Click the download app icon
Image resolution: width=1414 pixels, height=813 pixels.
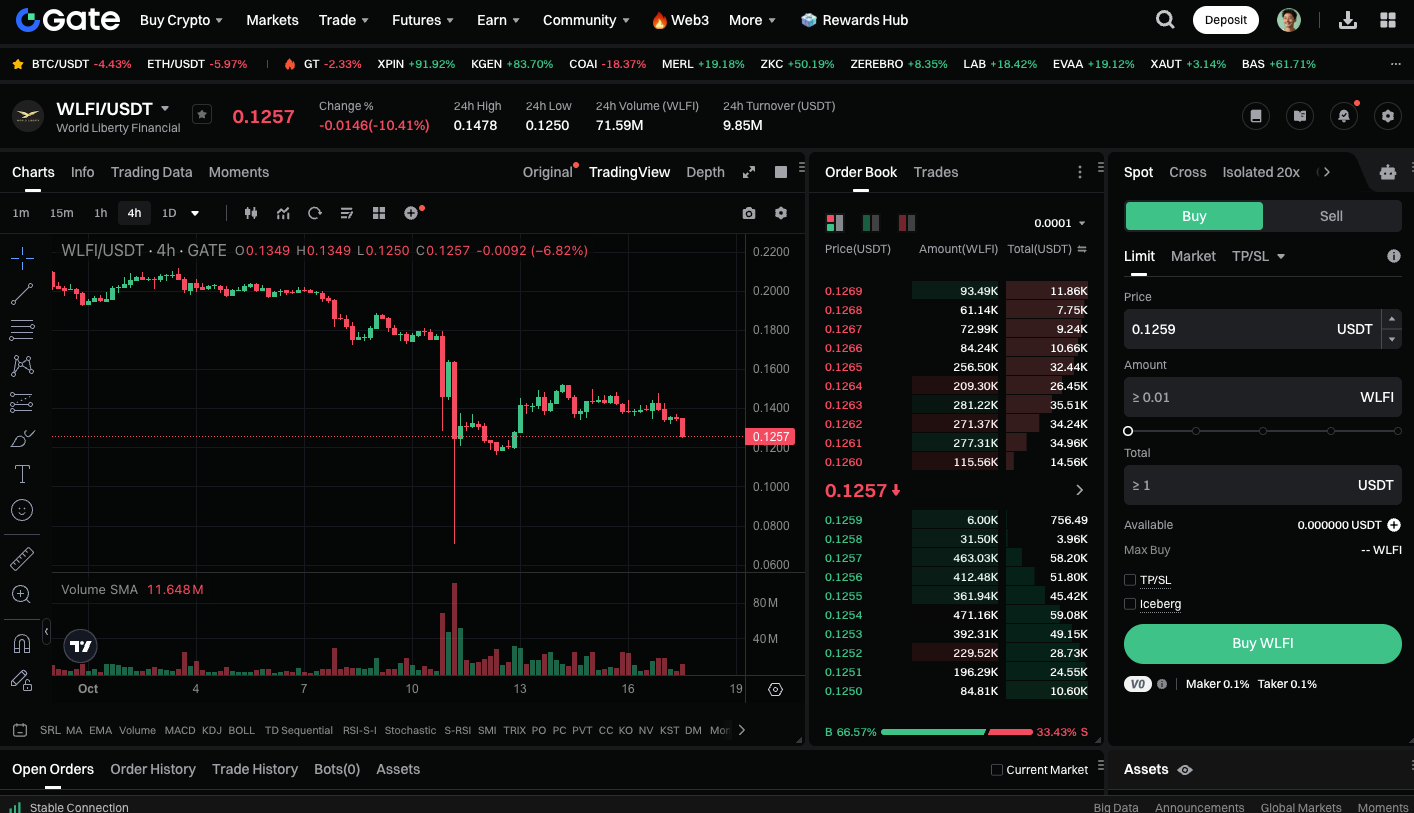pos(1348,20)
